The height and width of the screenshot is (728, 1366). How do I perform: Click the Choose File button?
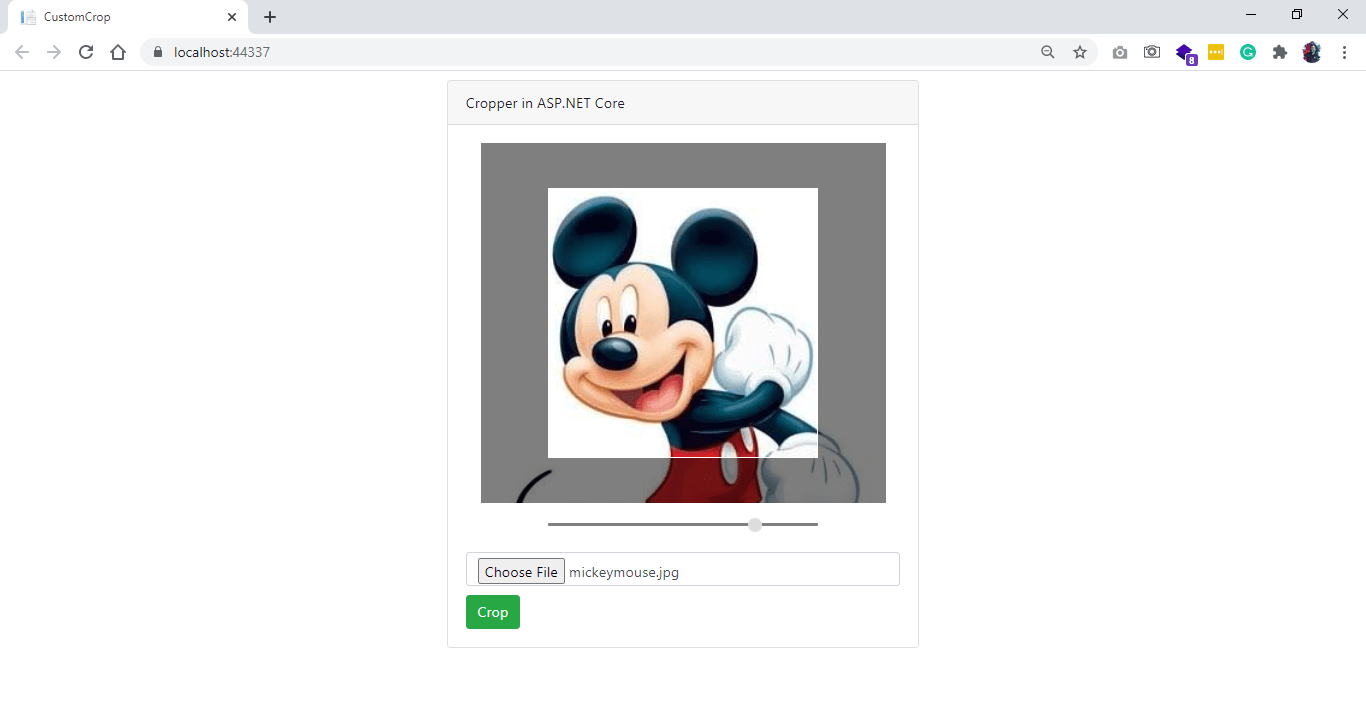tap(521, 572)
